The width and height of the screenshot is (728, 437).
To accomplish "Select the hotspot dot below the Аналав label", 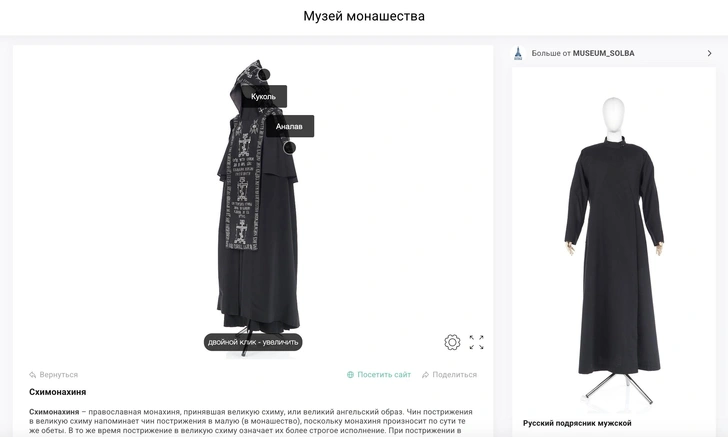I will point(289,148).
